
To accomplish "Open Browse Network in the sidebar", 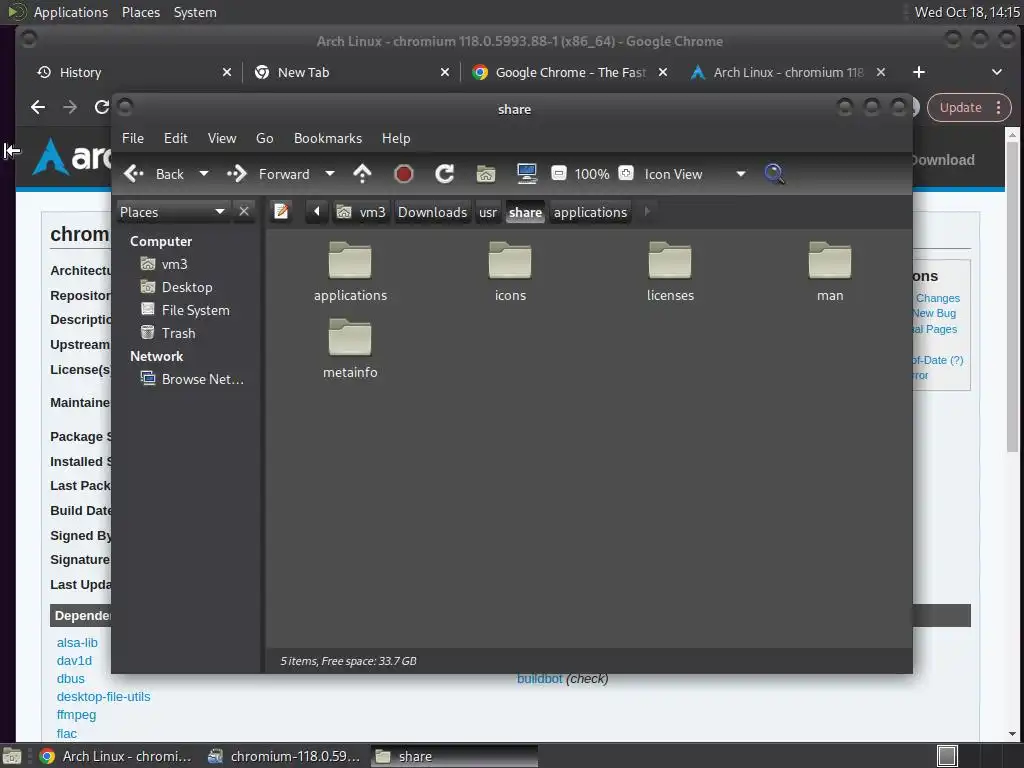I will click(x=192, y=379).
